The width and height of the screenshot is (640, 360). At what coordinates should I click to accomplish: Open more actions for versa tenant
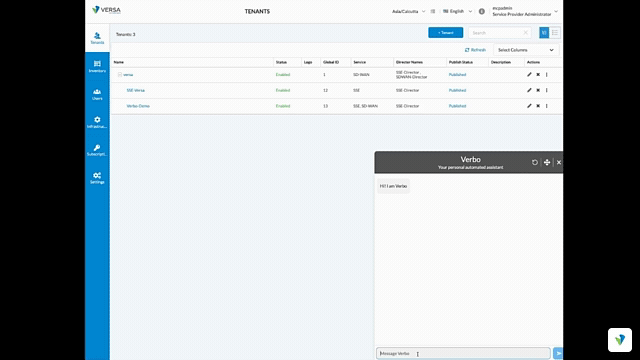coord(547,75)
